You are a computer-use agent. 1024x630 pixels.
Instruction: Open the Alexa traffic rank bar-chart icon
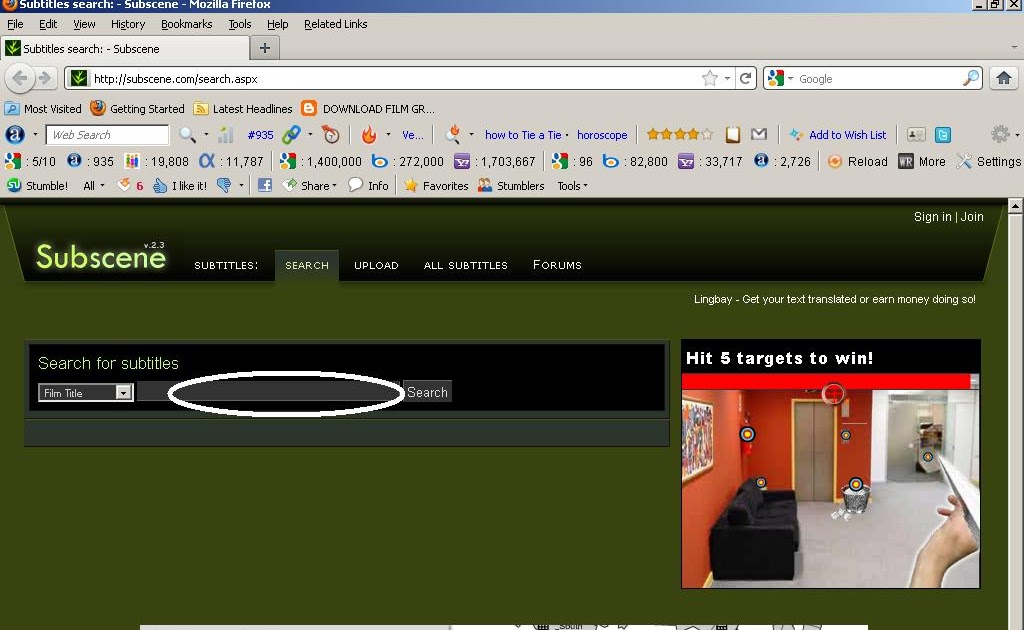[225, 134]
